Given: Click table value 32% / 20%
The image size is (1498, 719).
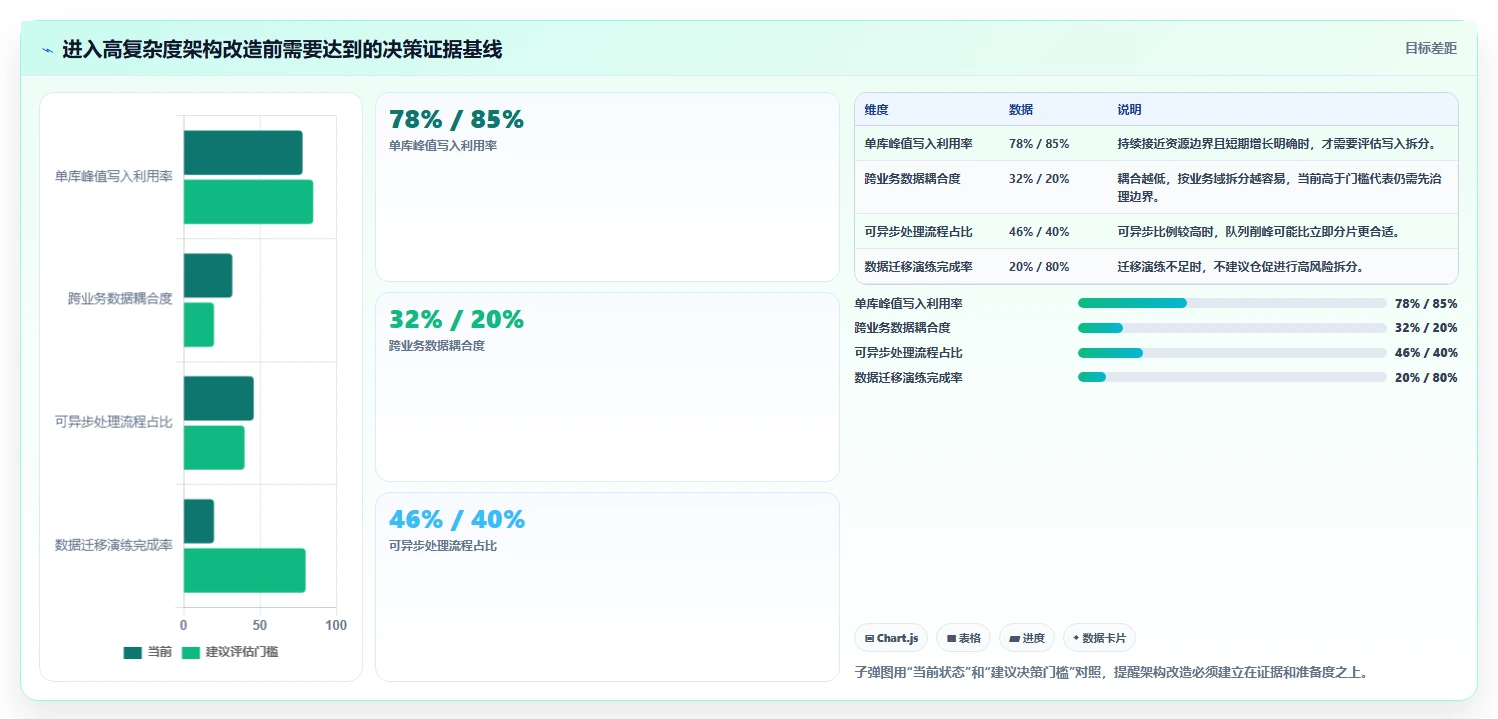Looking at the screenshot, I should coord(1039,179).
